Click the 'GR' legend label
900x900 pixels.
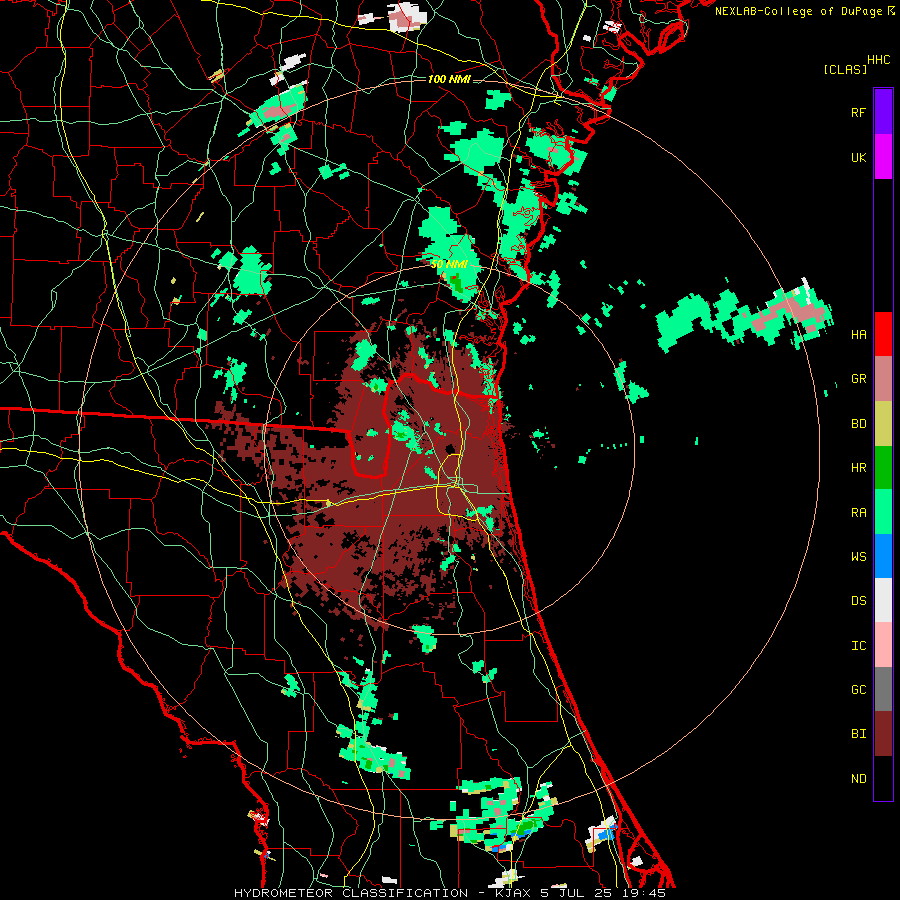tap(858, 379)
